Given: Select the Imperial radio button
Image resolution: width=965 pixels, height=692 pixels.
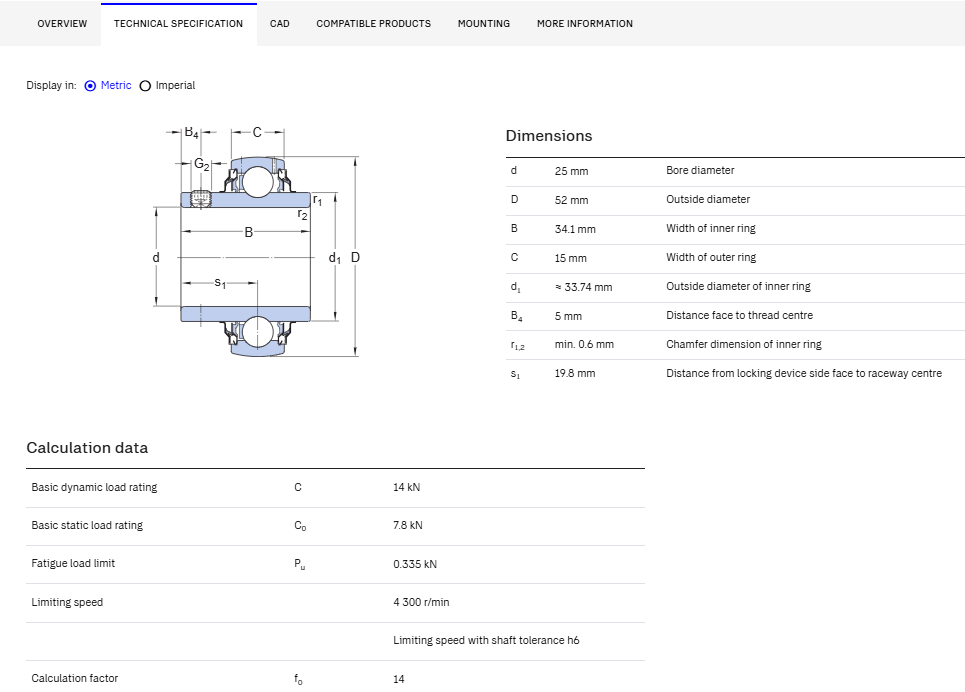Looking at the screenshot, I should (145, 86).
